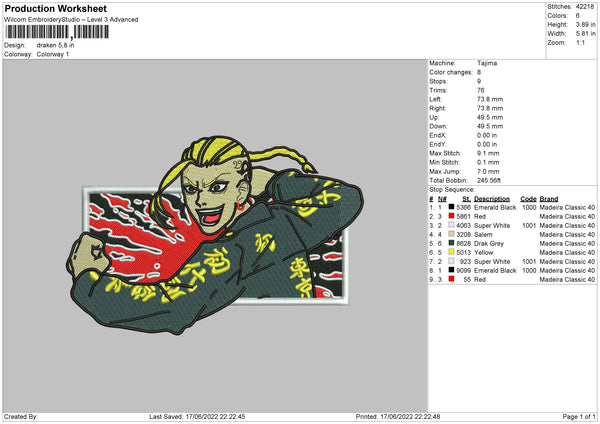600x424 pixels.
Task: Click the 'Red' description in row 9
Action: click(x=480, y=280)
